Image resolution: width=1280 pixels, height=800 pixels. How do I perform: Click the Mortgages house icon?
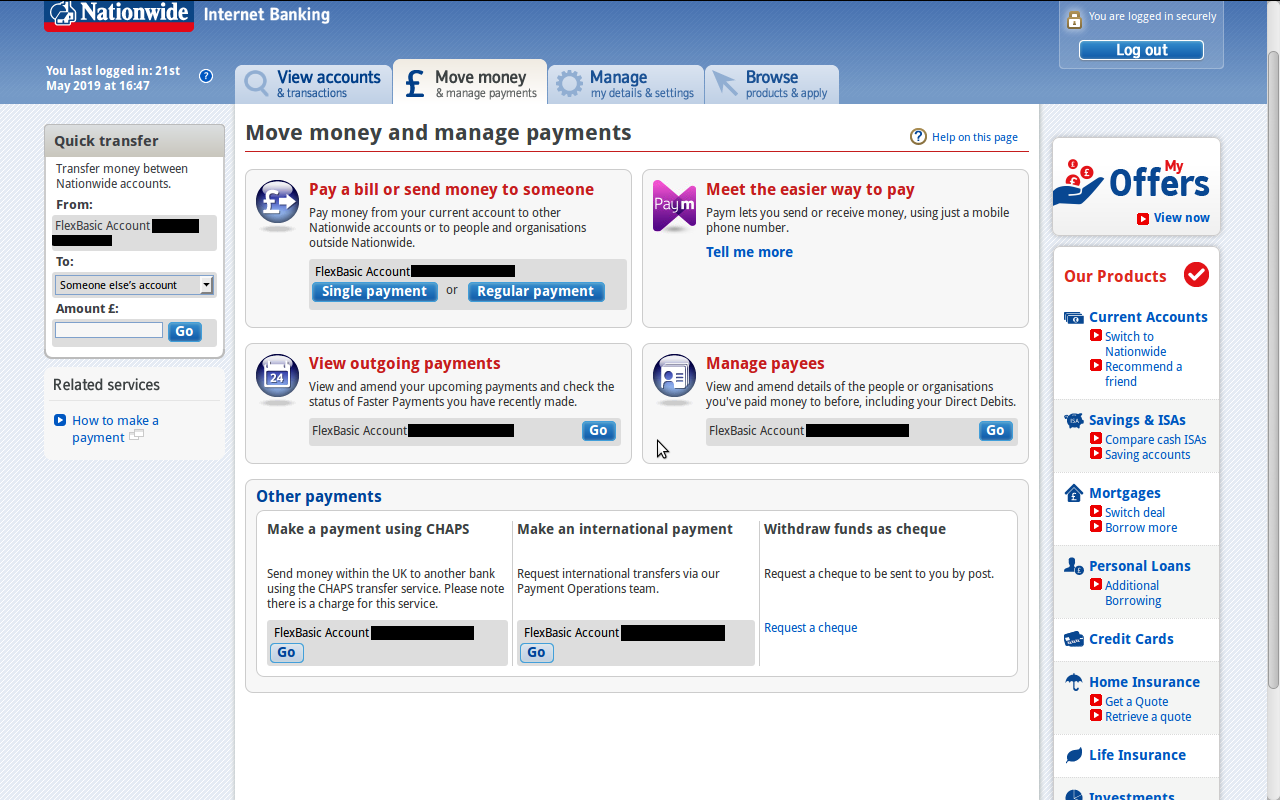coord(1074,493)
